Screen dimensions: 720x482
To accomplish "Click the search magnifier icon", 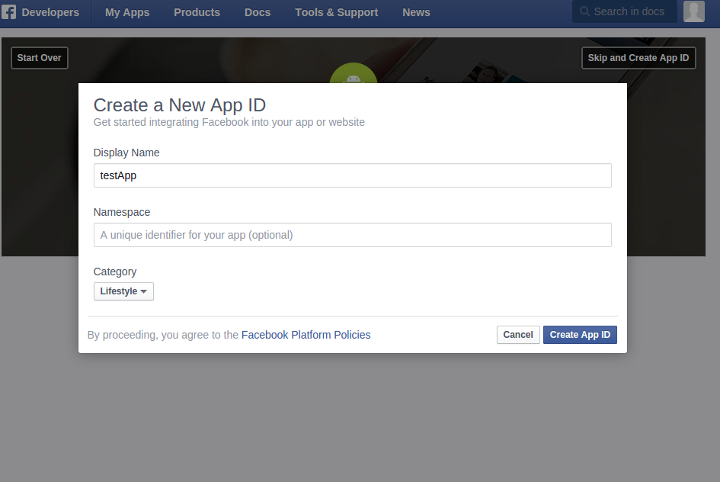I will coord(585,11).
